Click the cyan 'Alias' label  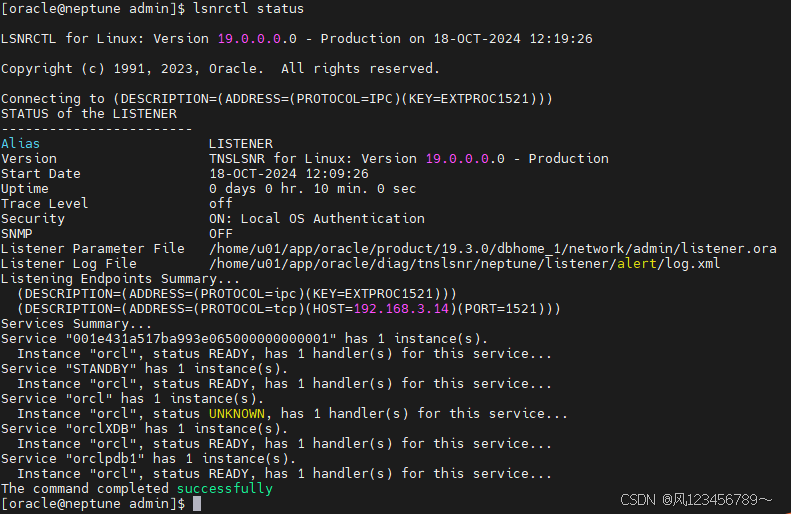(21, 144)
